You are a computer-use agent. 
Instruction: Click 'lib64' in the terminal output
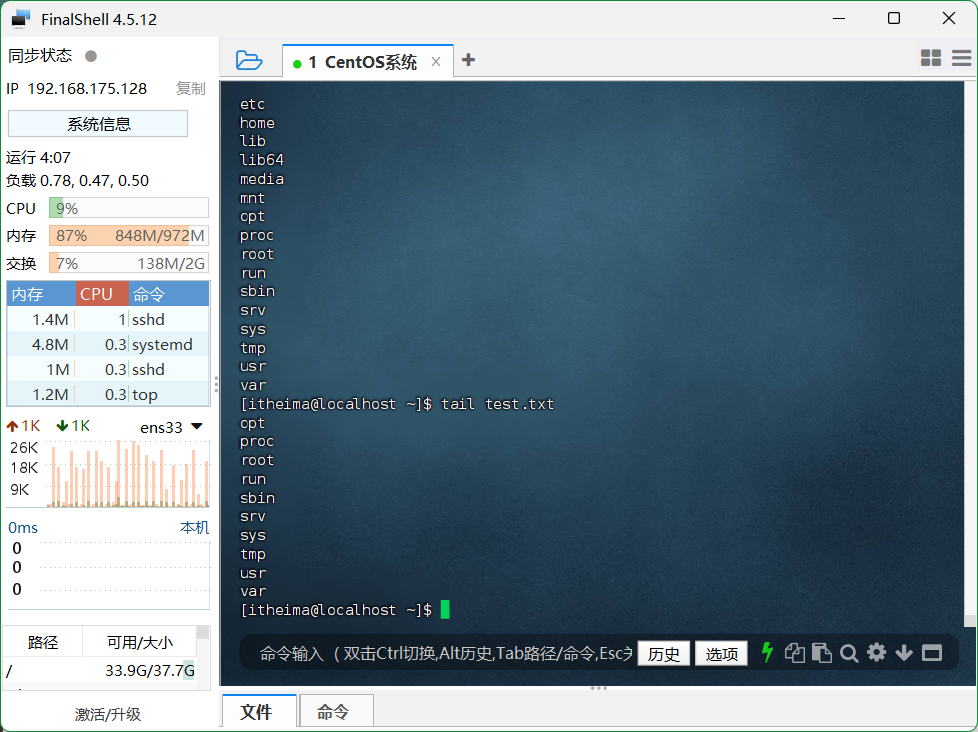coord(262,160)
